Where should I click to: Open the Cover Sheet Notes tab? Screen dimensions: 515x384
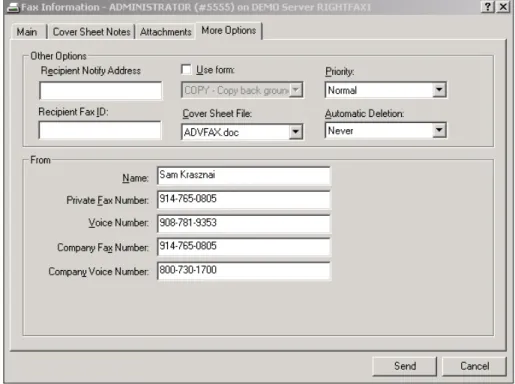91,32
